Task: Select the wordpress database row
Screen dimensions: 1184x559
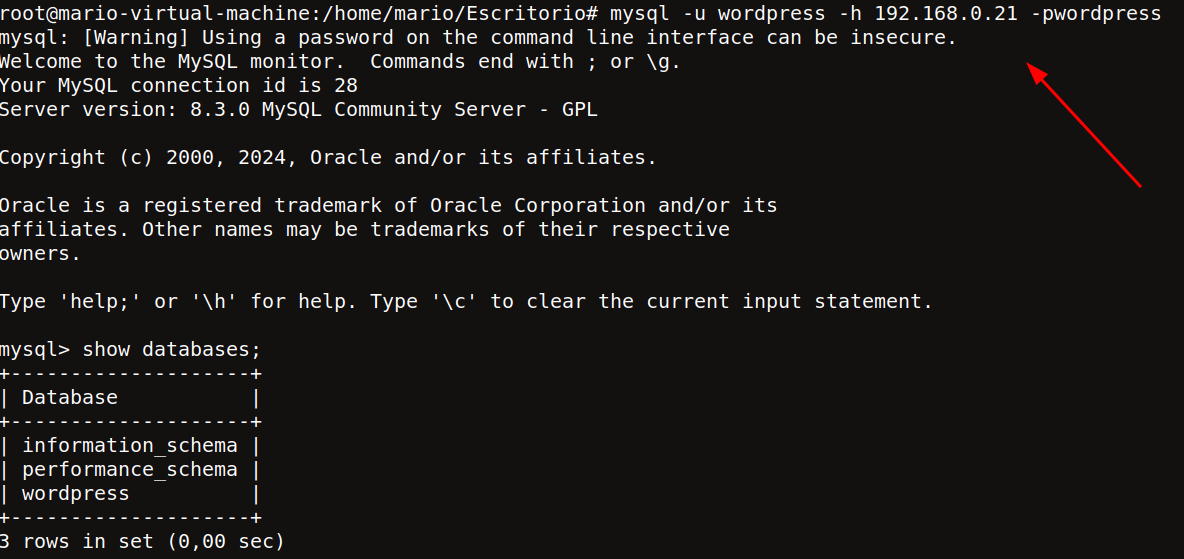Action: 130,494
